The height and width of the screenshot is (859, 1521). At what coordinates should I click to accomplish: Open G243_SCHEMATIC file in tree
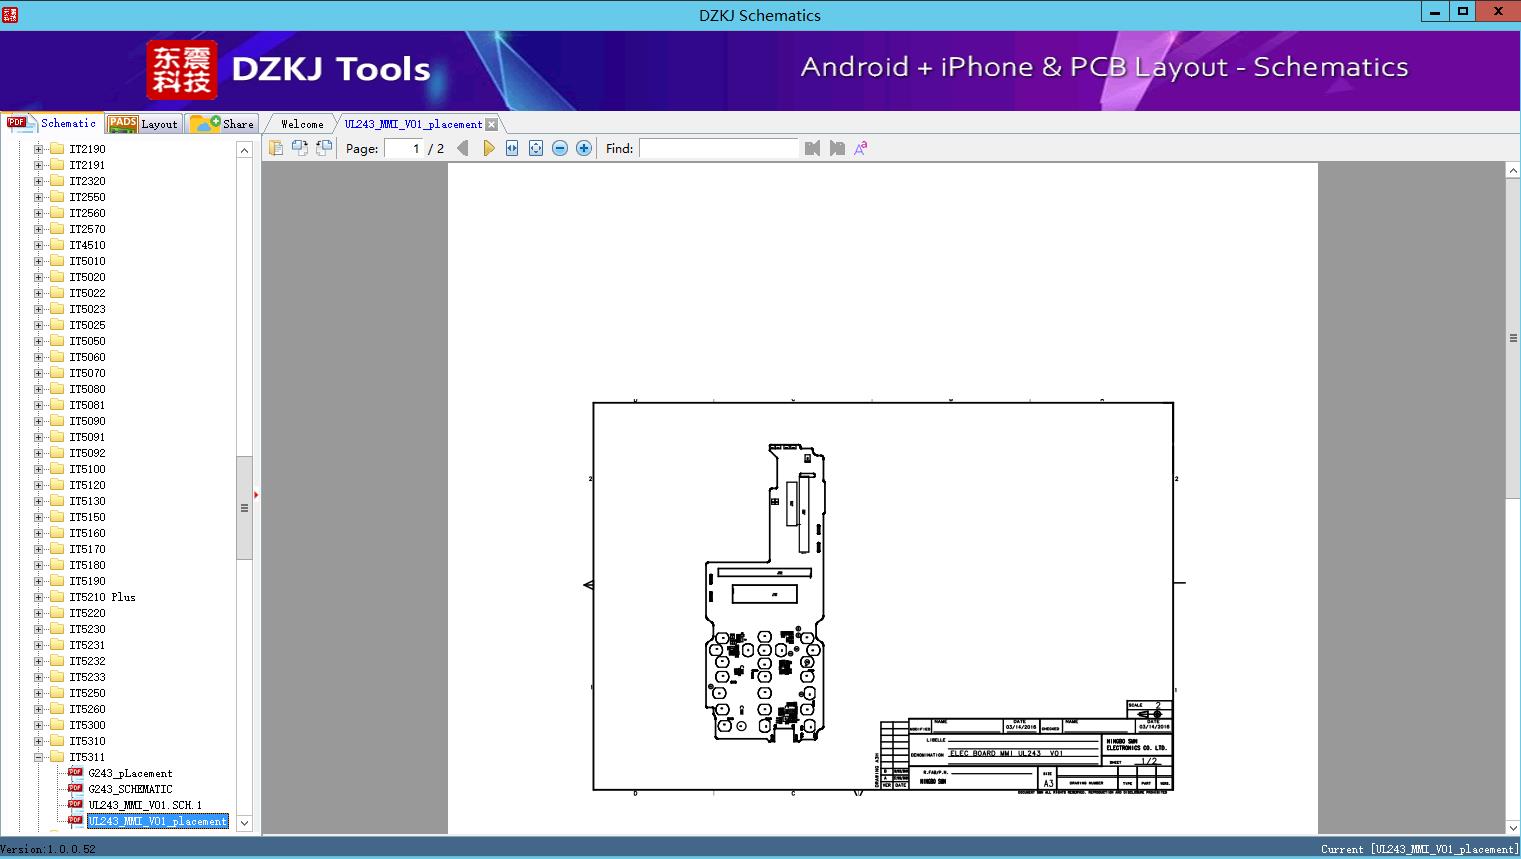[x=130, y=789]
